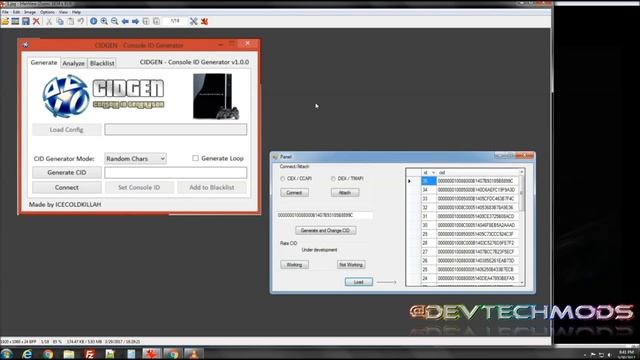Click the Undo arrow toolbar icon

coord(80,21)
